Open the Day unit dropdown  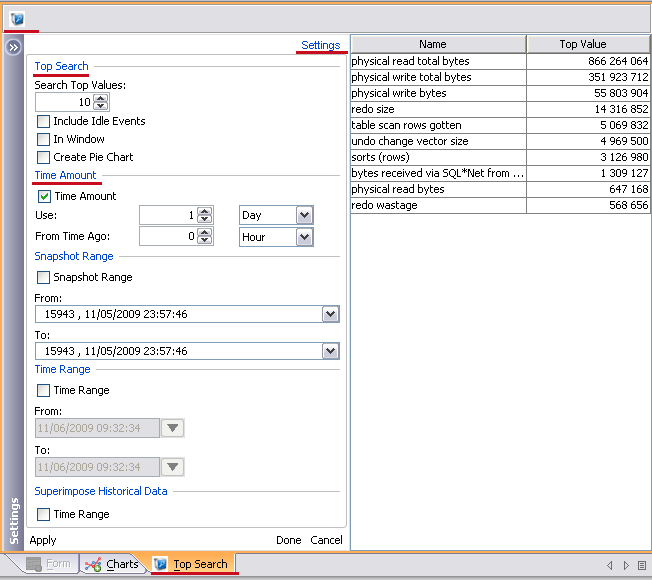[304, 215]
